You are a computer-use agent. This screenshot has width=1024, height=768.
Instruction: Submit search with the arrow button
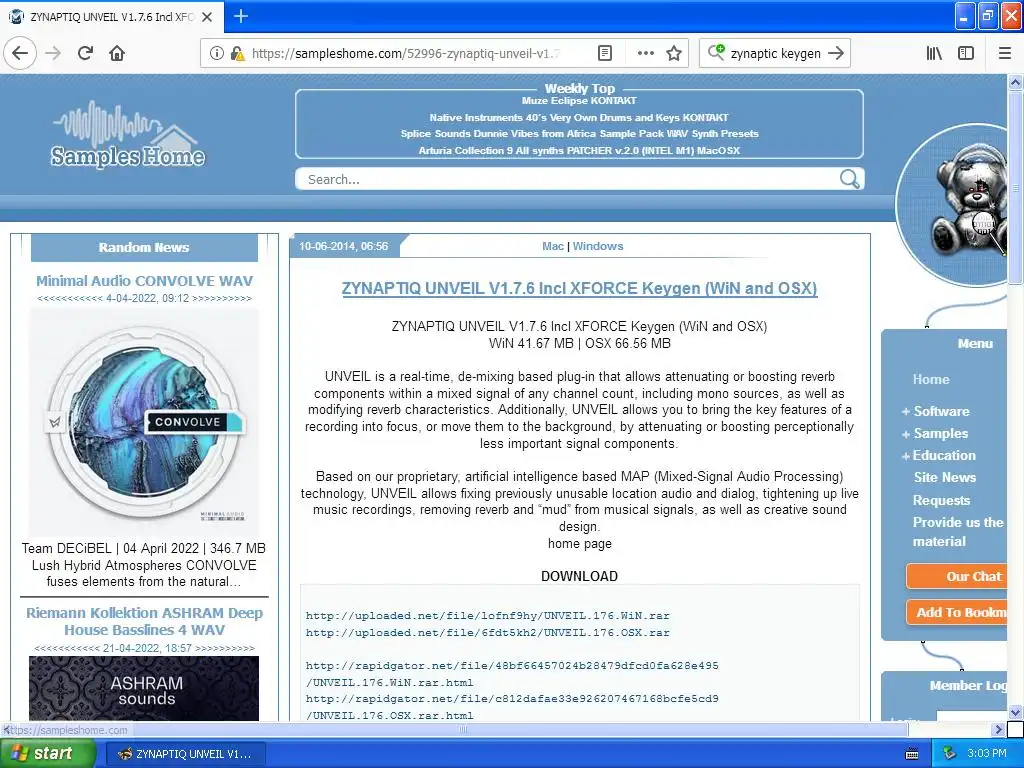(x=836, y=54)
